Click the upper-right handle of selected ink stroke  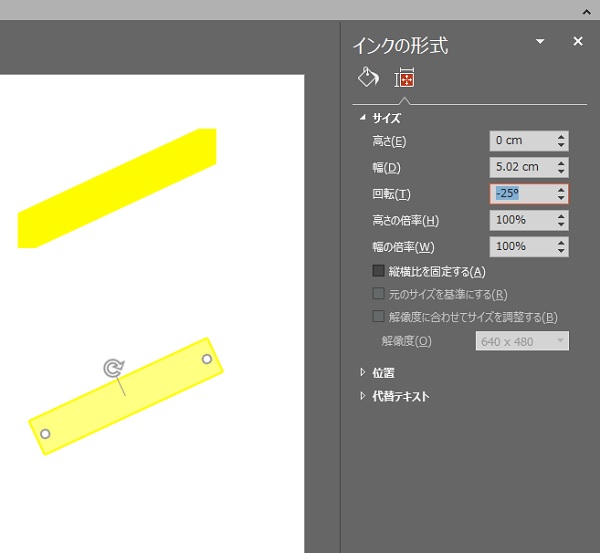click(x=207, y=359)
